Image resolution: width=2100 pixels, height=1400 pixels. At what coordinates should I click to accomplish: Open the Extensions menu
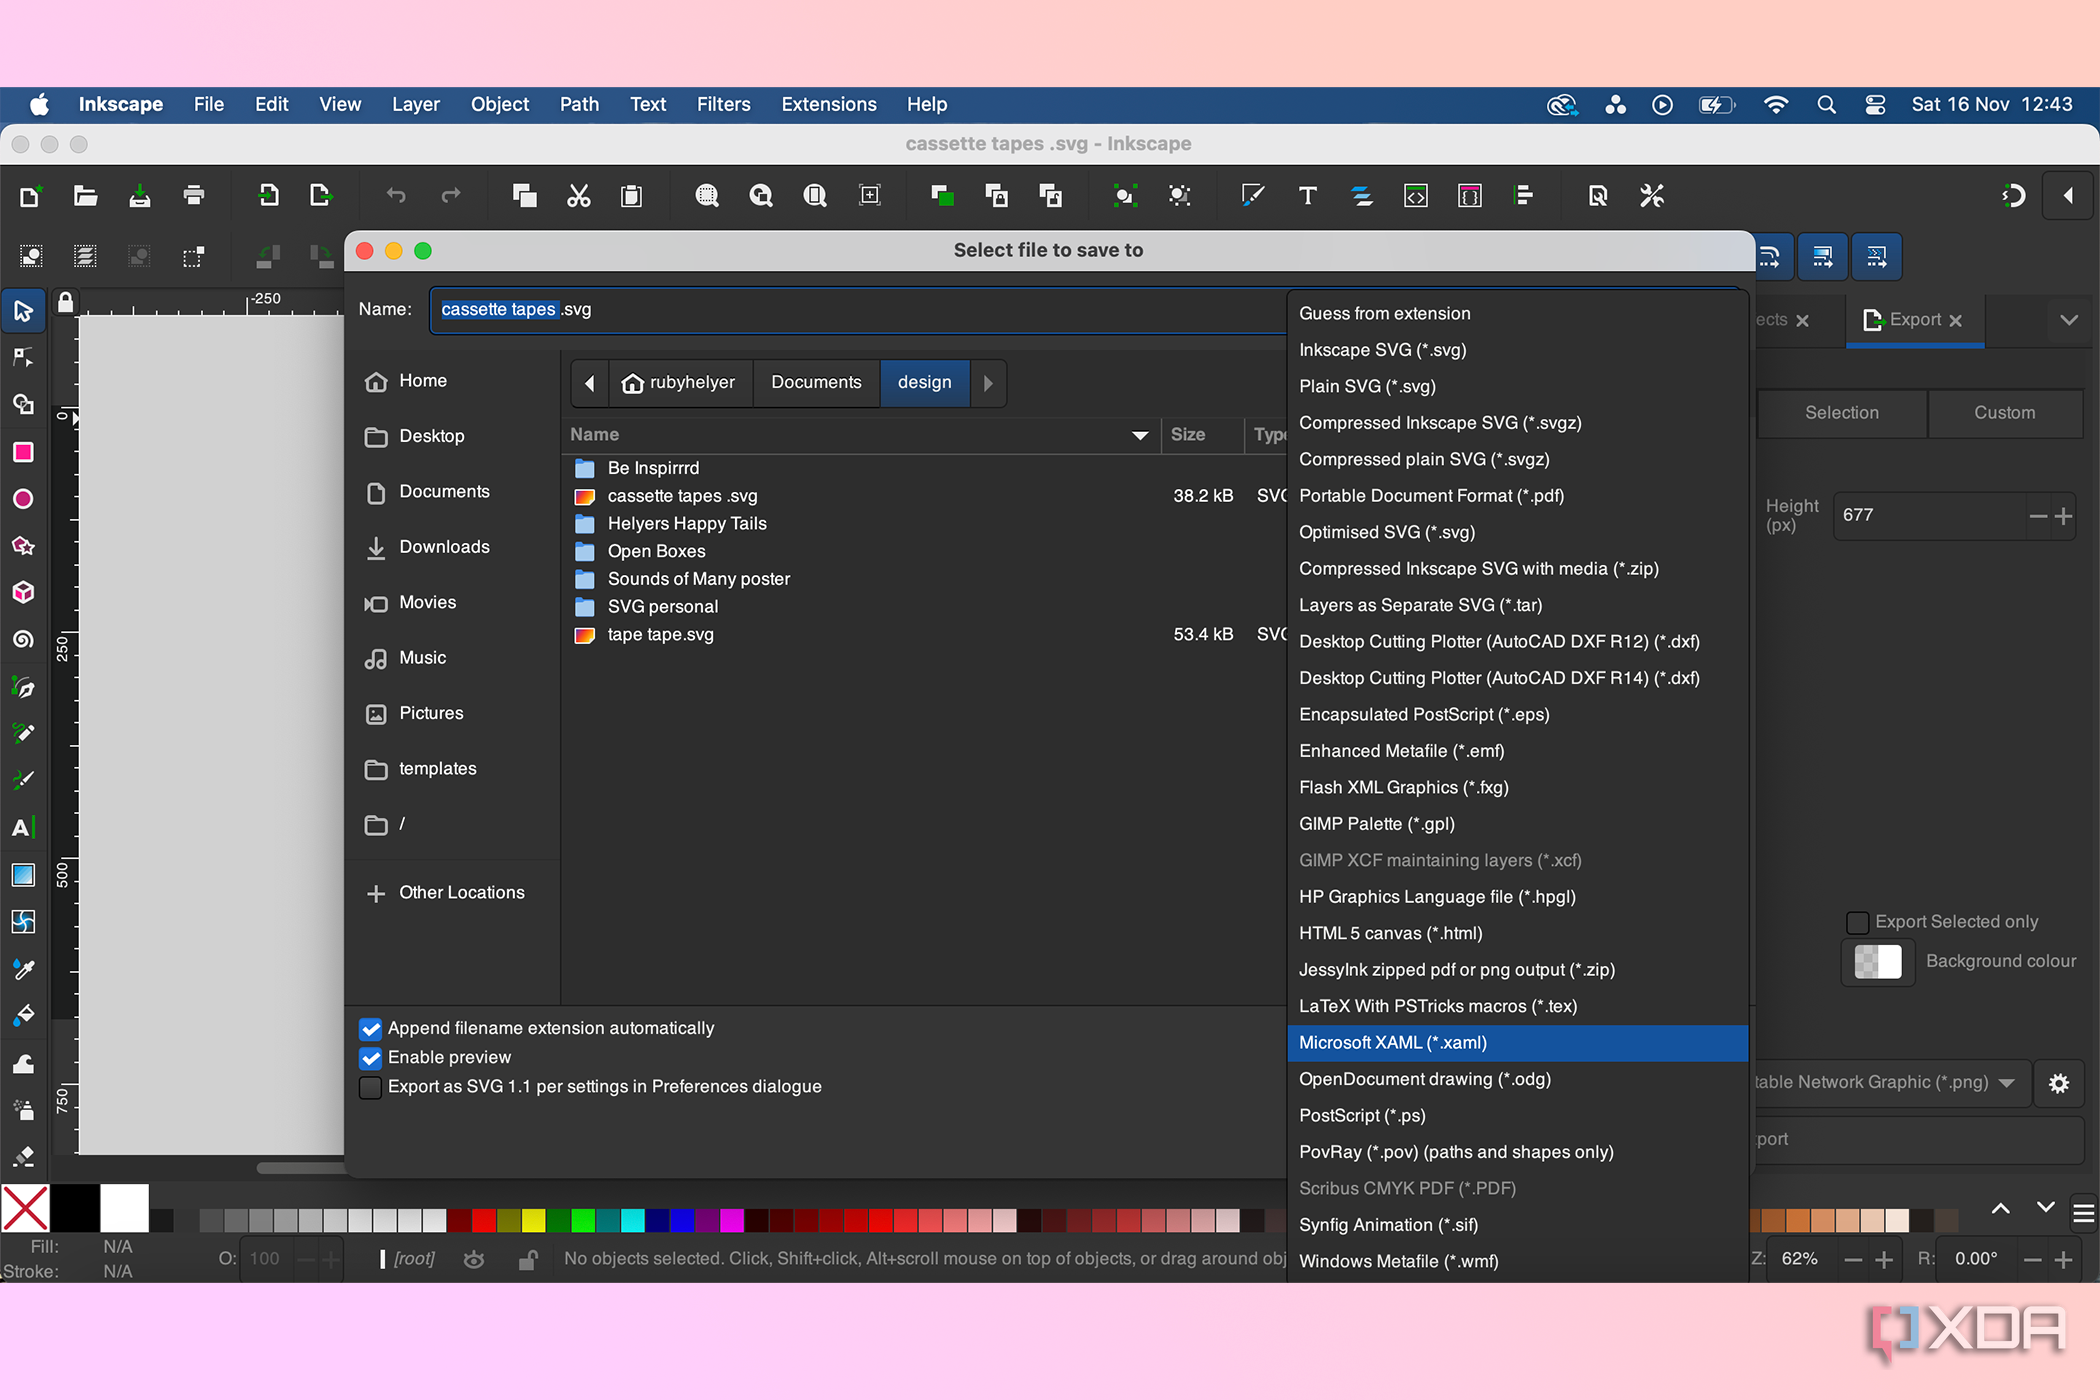pyautogui.click(x=828, y=104)
